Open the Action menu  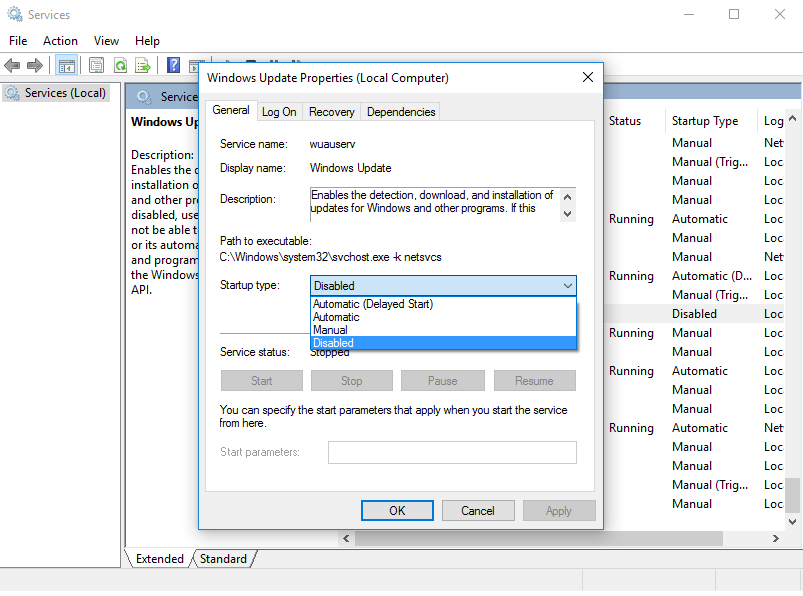tap(60, 41)
